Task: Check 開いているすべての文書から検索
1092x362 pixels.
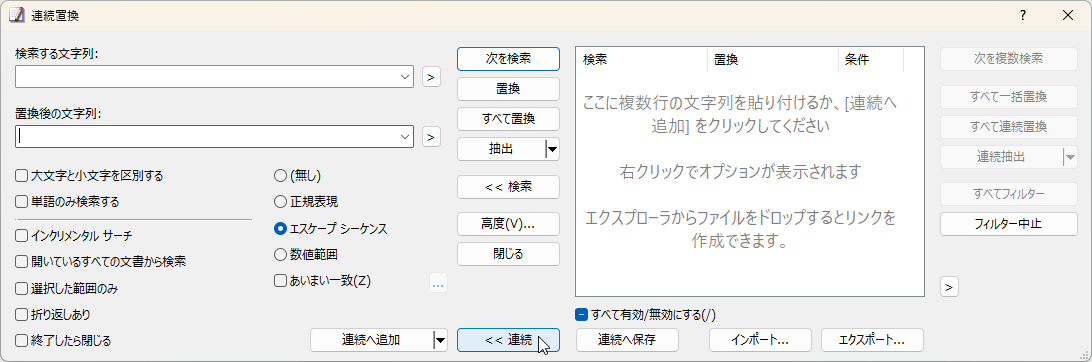Action: [x=100, y=262]
